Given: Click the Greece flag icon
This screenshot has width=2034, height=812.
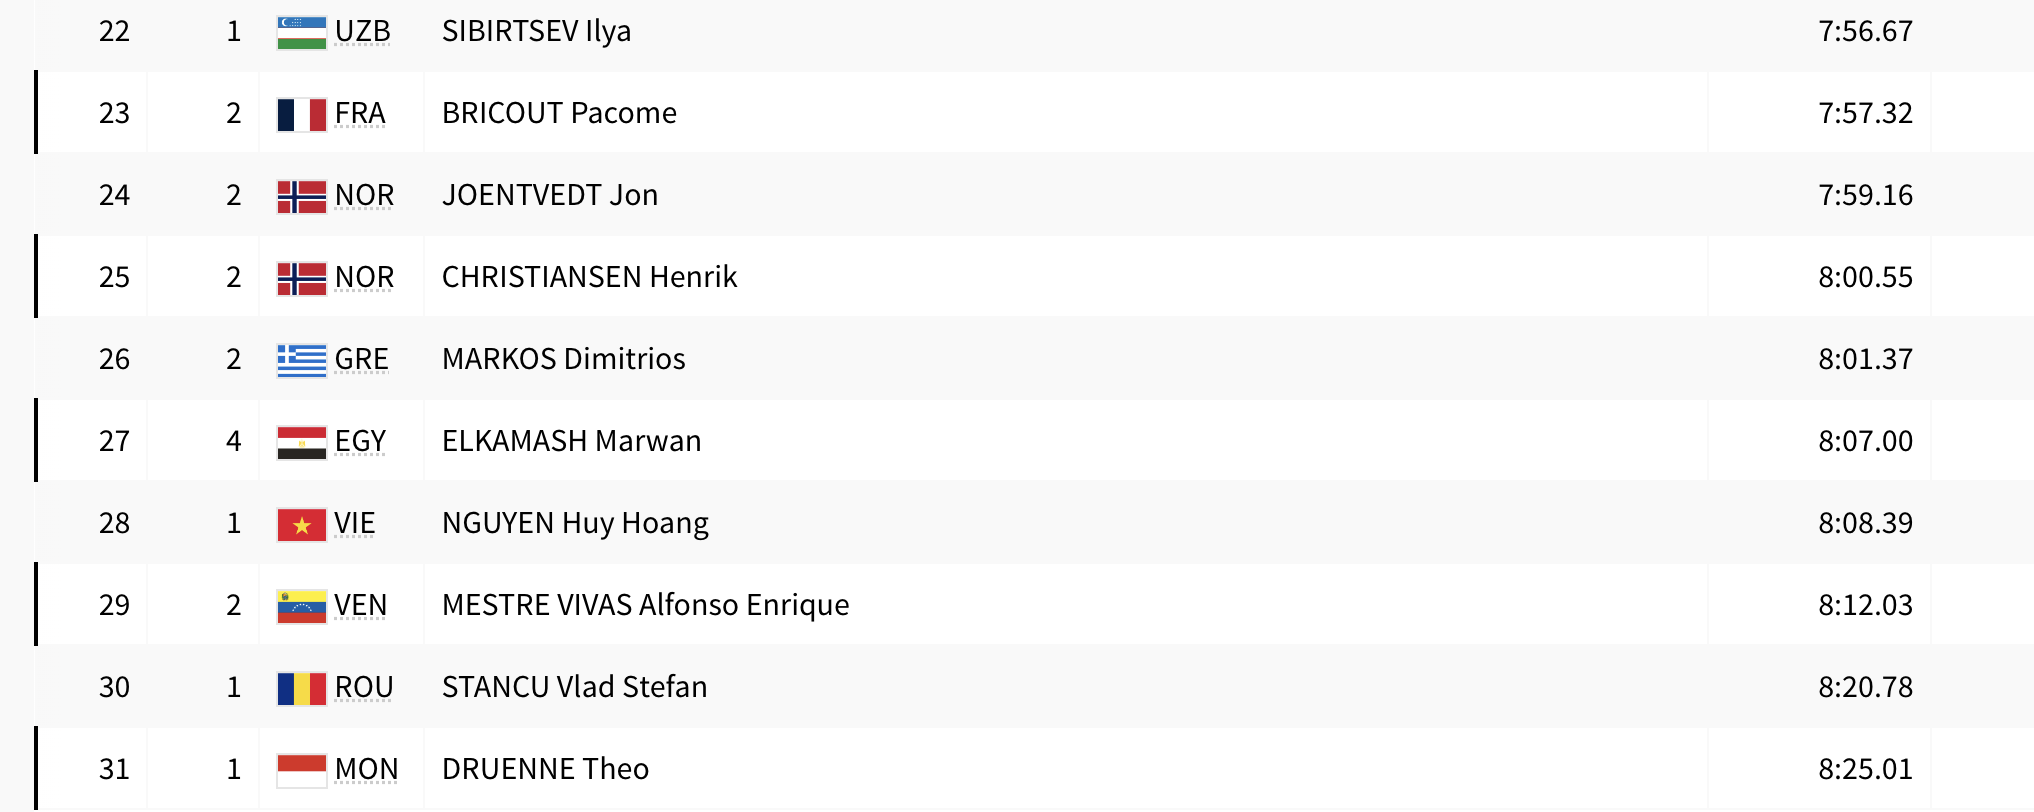Looking at the screenshot, I should point(301,361).
